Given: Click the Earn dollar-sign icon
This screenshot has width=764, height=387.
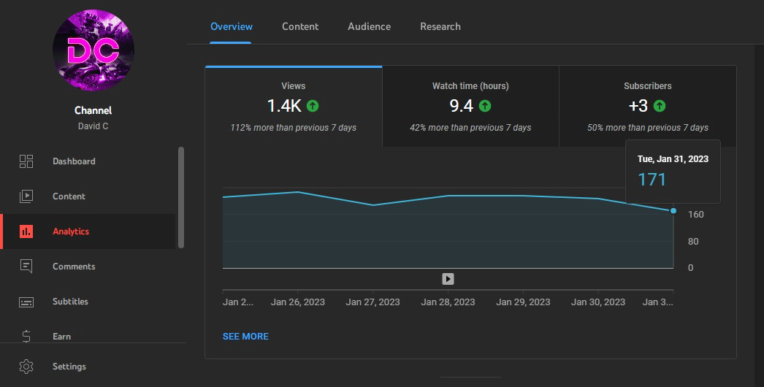Looking at the screenshot, I should tap(26, 336).
